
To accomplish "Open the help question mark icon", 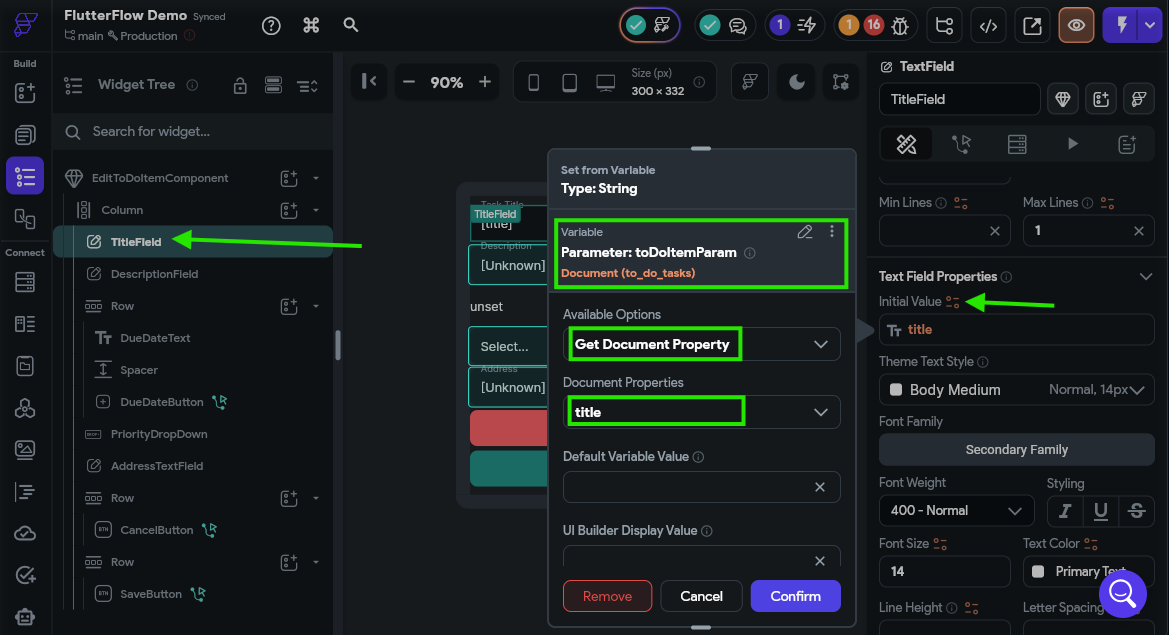I will [x=271, y=25].
